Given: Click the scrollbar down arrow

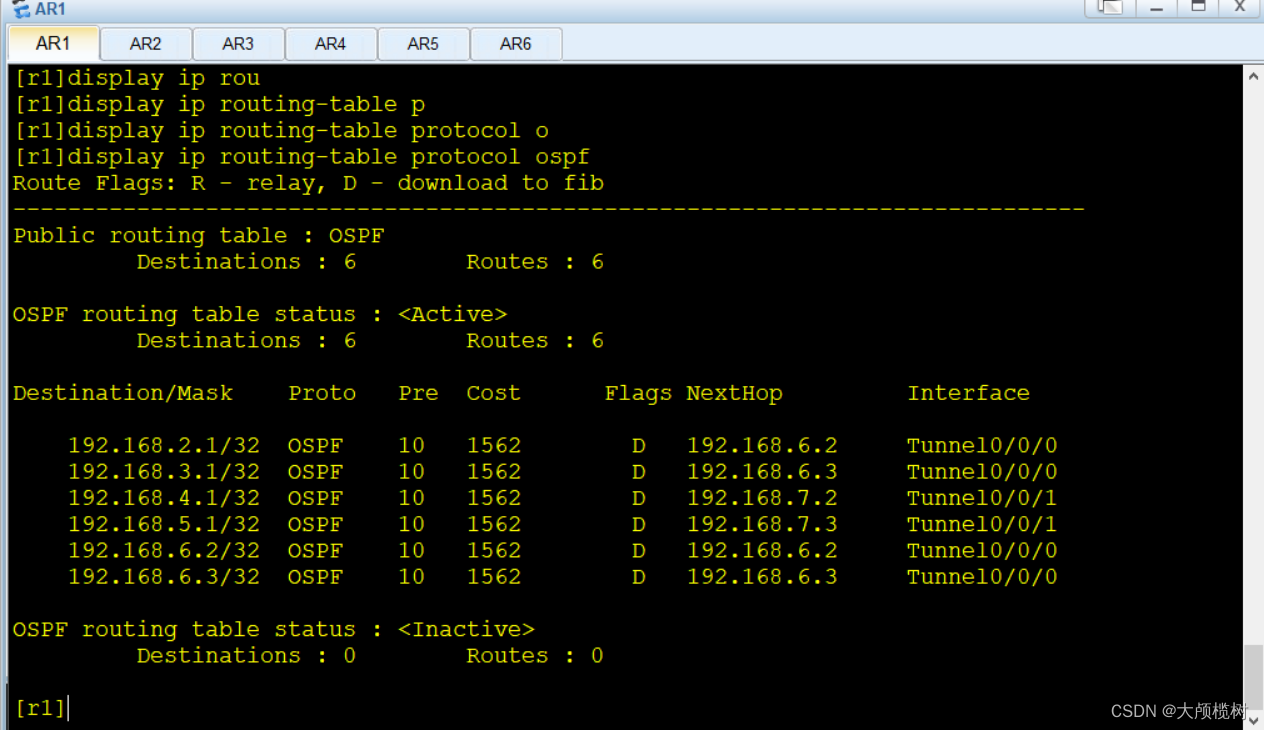Looking at the screenshot, I should [x=1253, y=719].
